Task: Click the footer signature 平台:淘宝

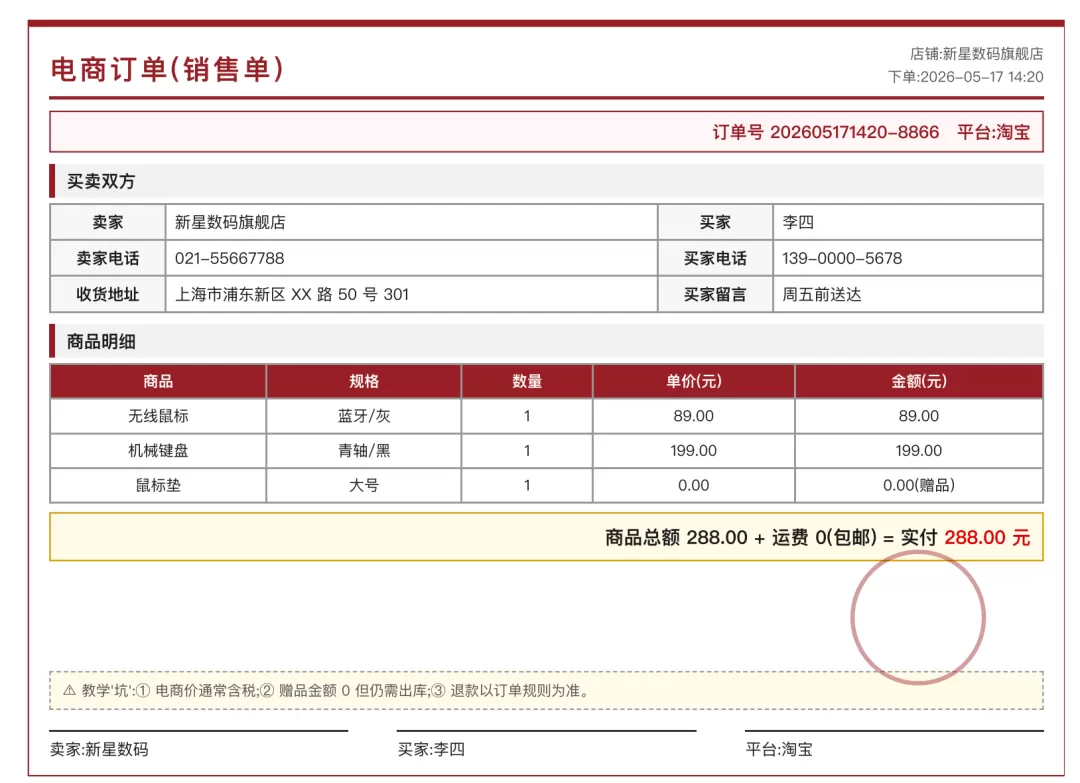Action: (x=779, y=749)
